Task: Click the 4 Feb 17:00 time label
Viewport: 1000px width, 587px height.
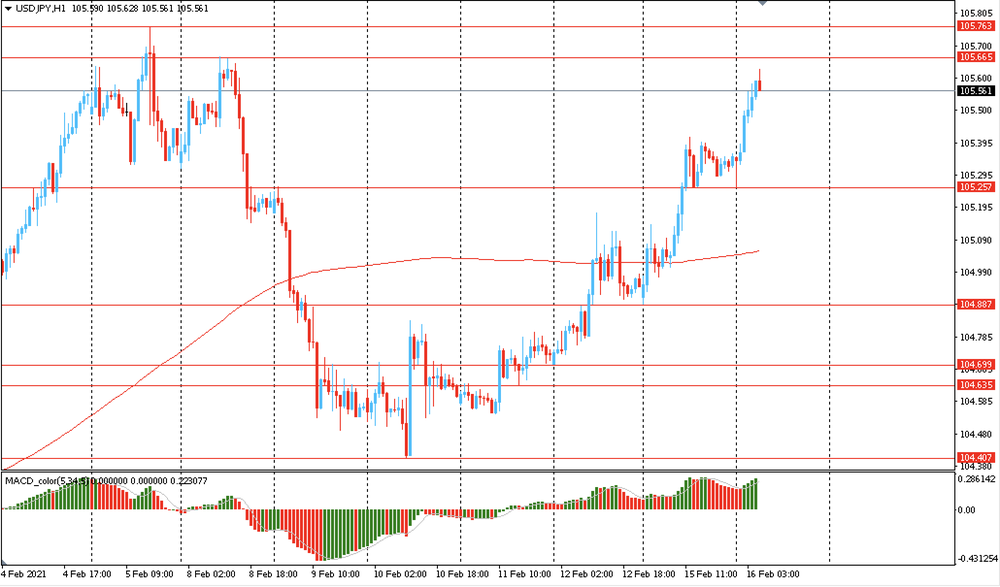Action: (87, 574)
